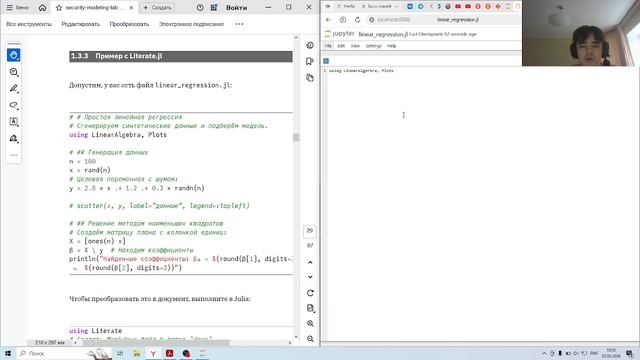Go to the Acrobat home icon
This screenshot has width=640, height=360.
(x=42, y=8)
